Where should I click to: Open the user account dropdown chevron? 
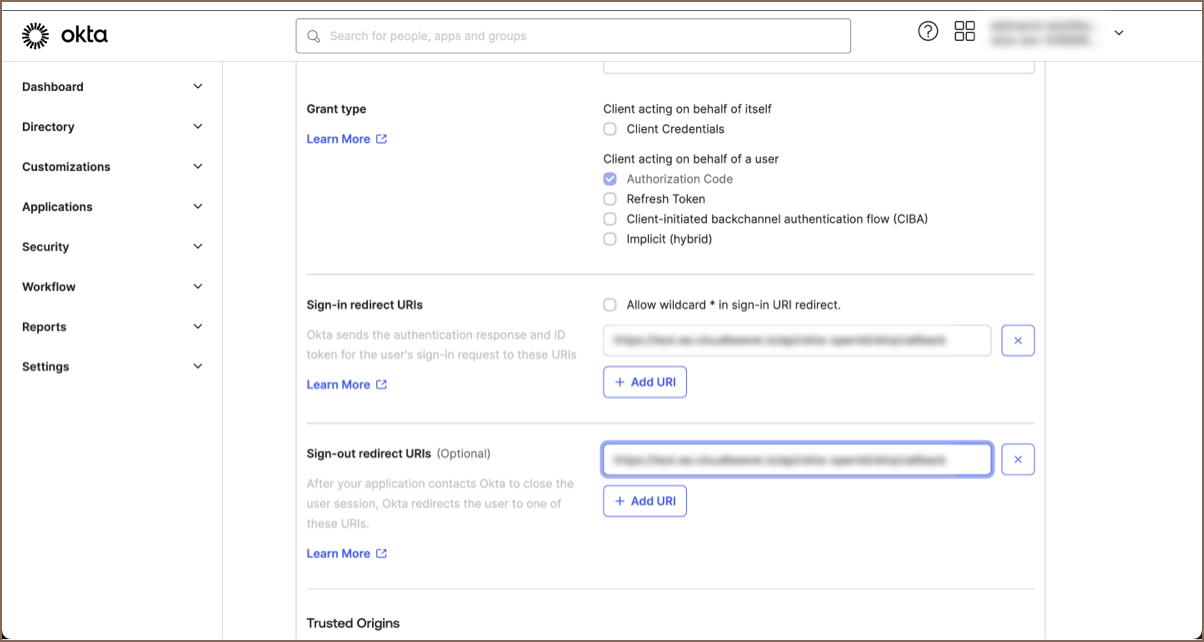pos(1119,33)
